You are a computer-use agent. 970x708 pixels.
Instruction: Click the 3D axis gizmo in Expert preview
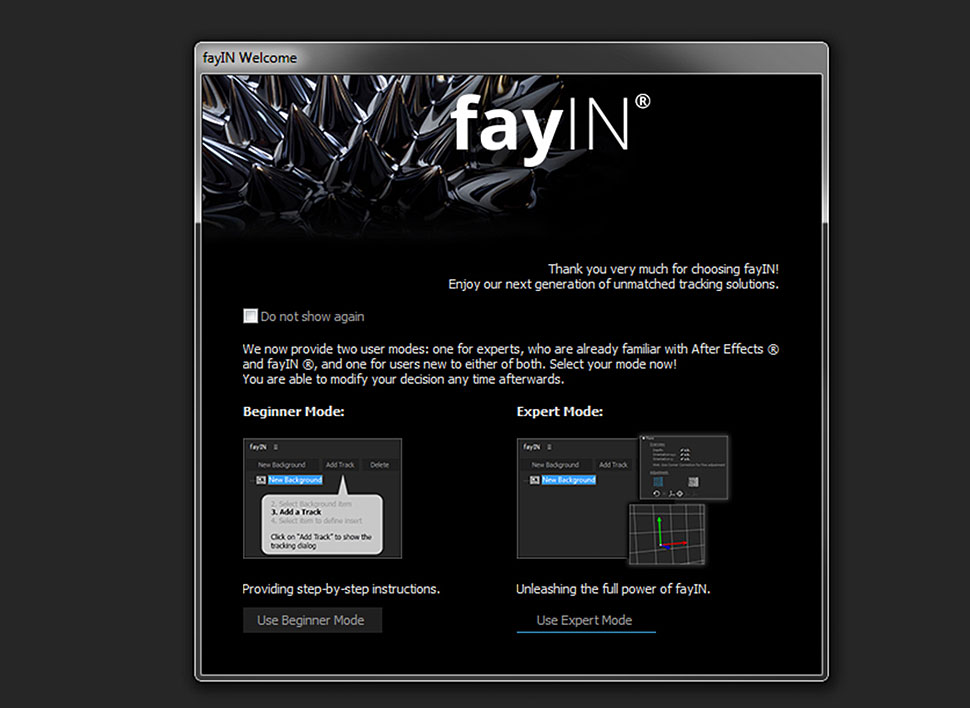pyautogui.click(x=671, y=533)
